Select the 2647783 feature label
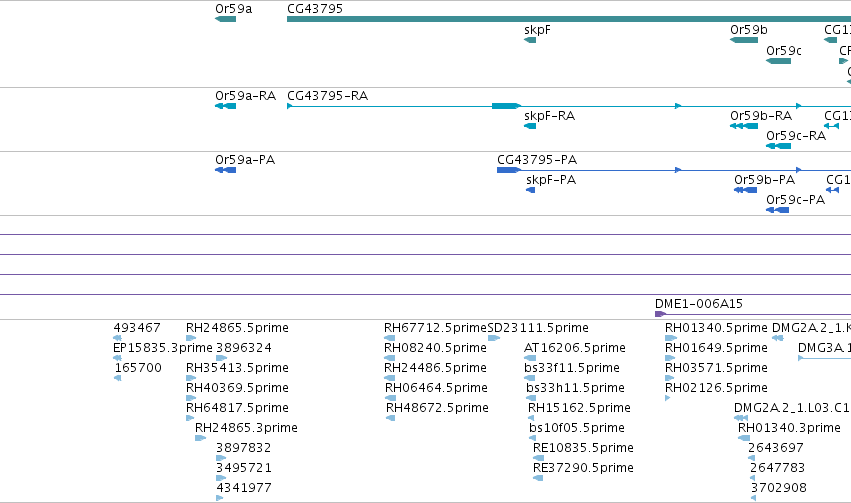This screenshot has width=851, height=503. click(x=777, y=468)
